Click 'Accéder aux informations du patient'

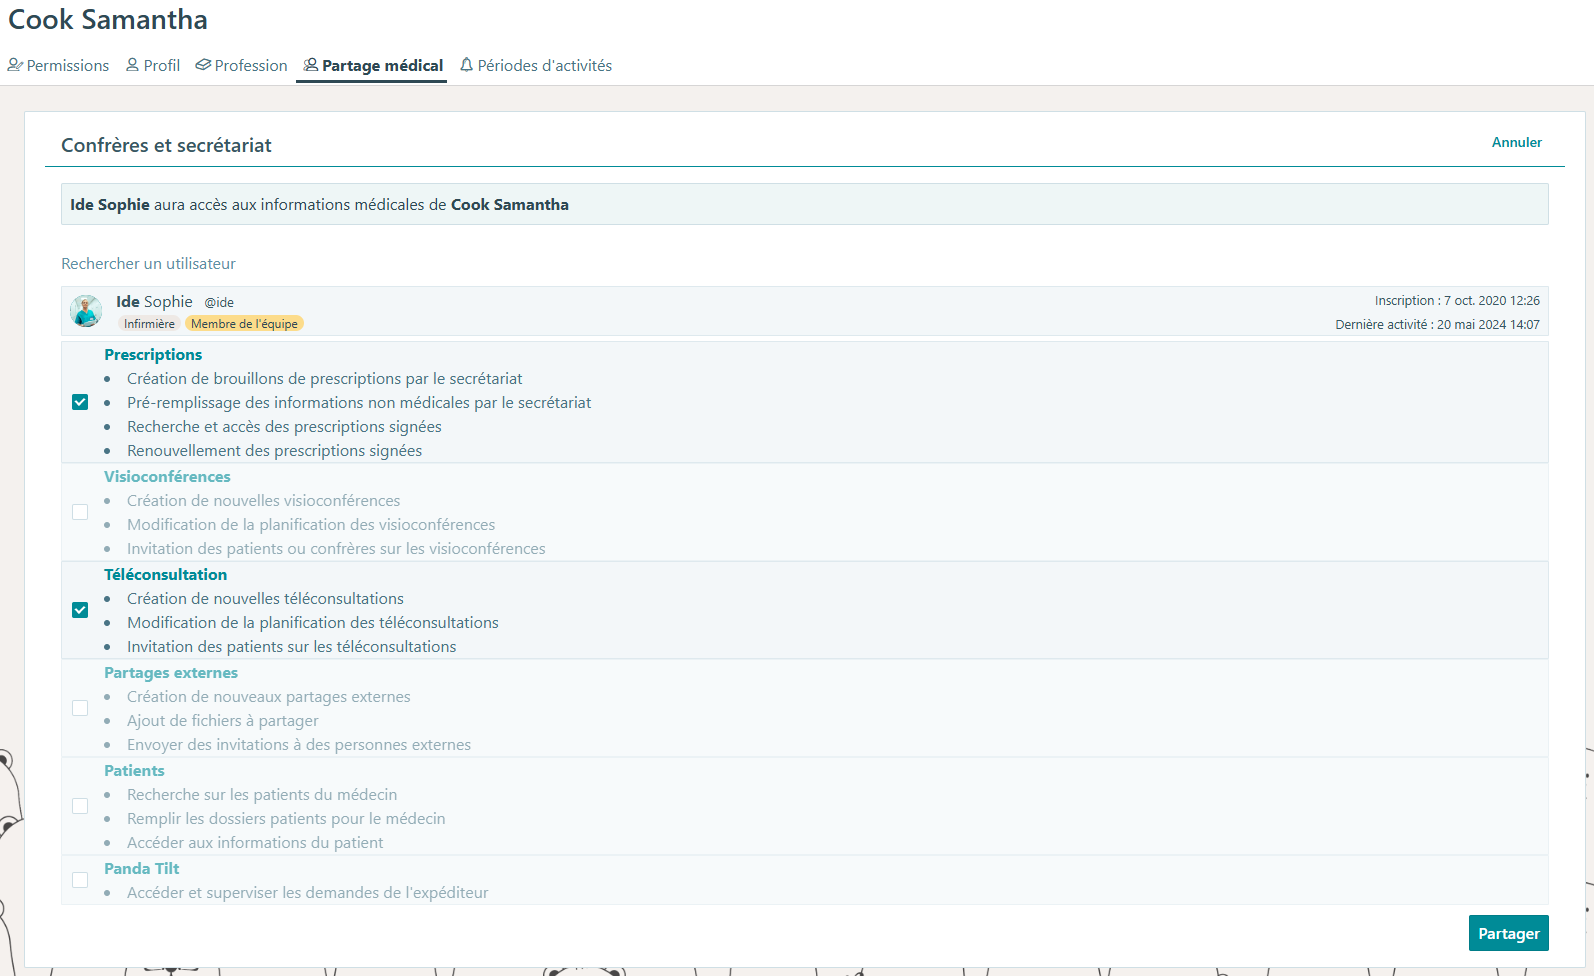pos(255,843)
